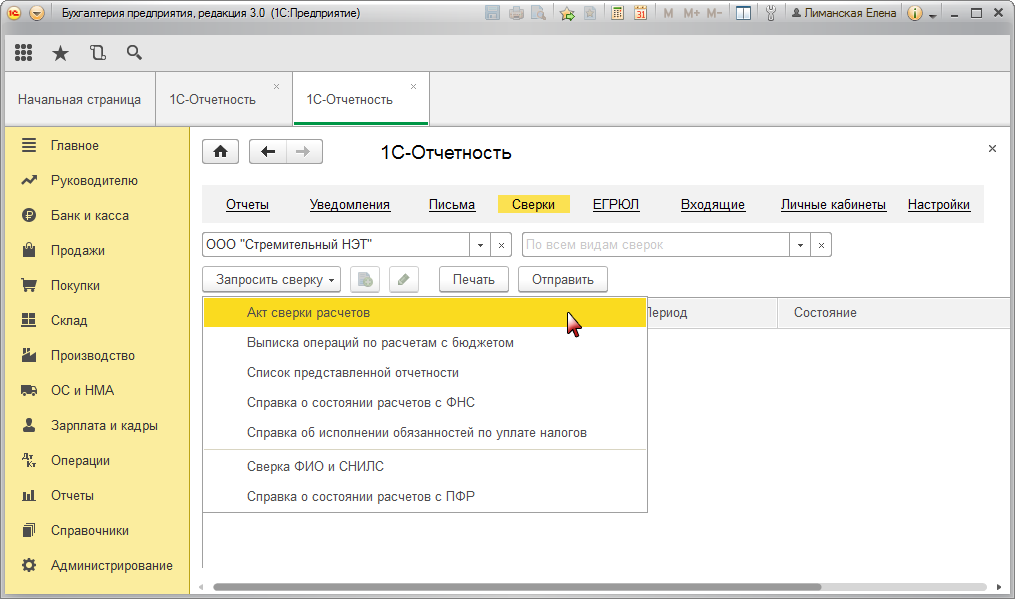Screen dimensions: 1015x599
Task: Open the Зарплата и кадры section
Action: coord(104,426)
